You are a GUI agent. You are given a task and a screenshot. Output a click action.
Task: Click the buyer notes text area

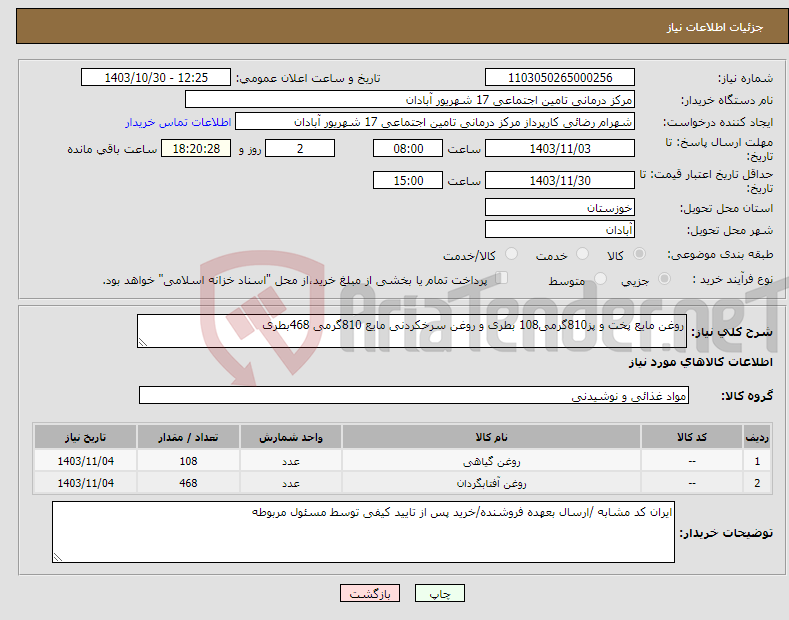tap(363, 532)
